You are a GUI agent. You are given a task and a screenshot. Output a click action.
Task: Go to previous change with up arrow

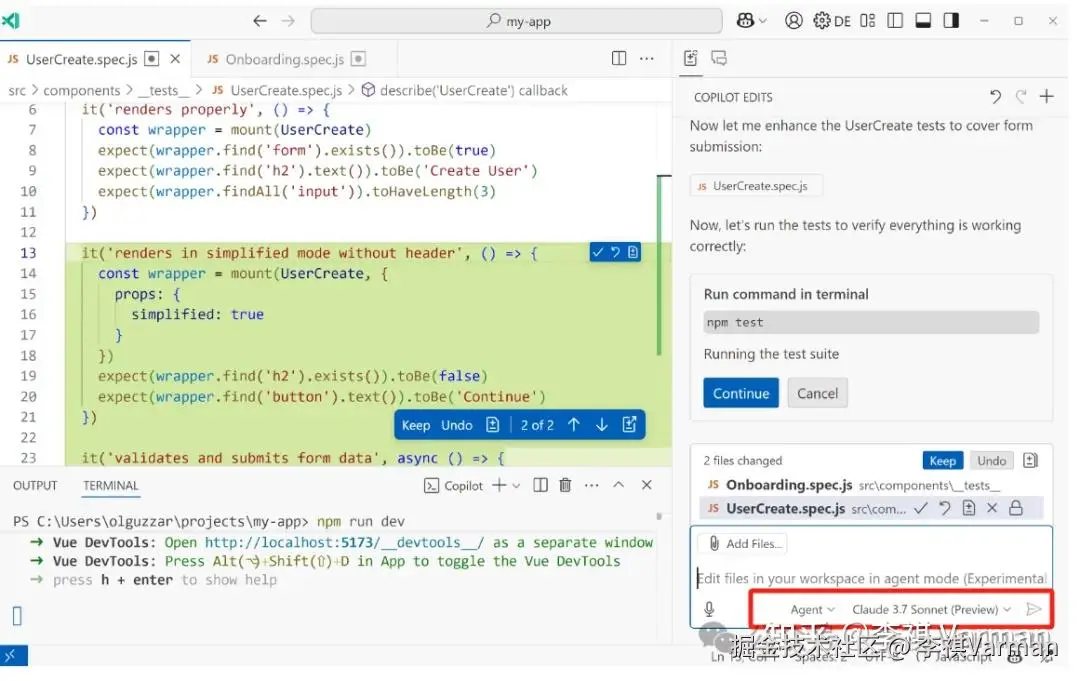coord(574,425)
